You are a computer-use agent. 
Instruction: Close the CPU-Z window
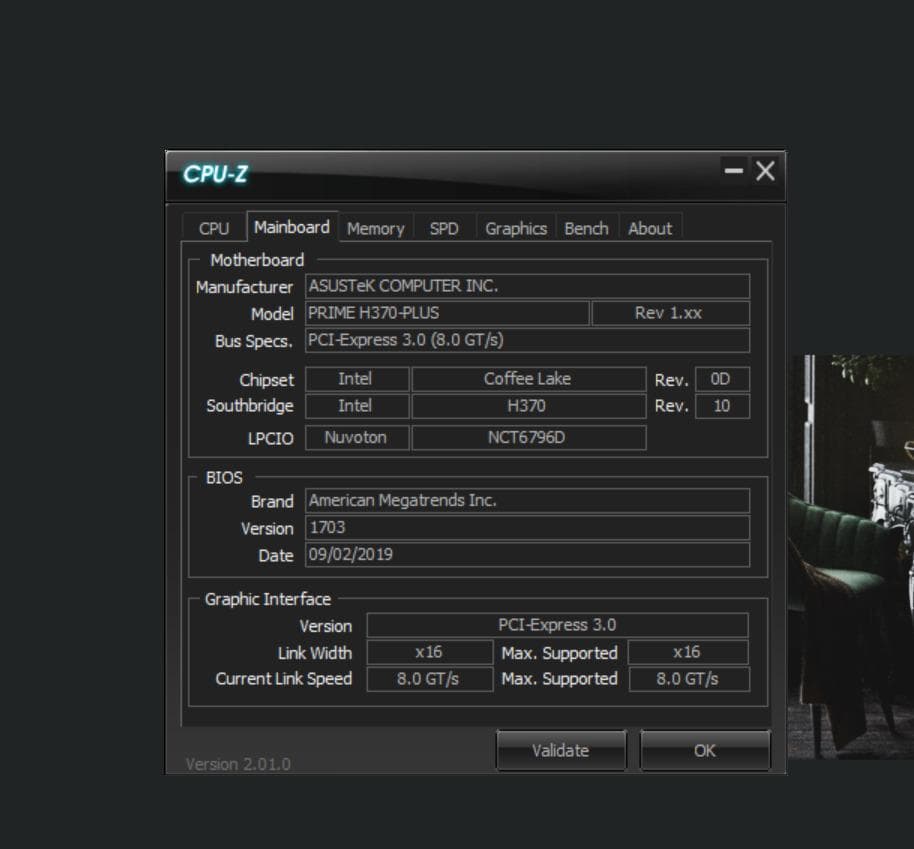point(765,171)
